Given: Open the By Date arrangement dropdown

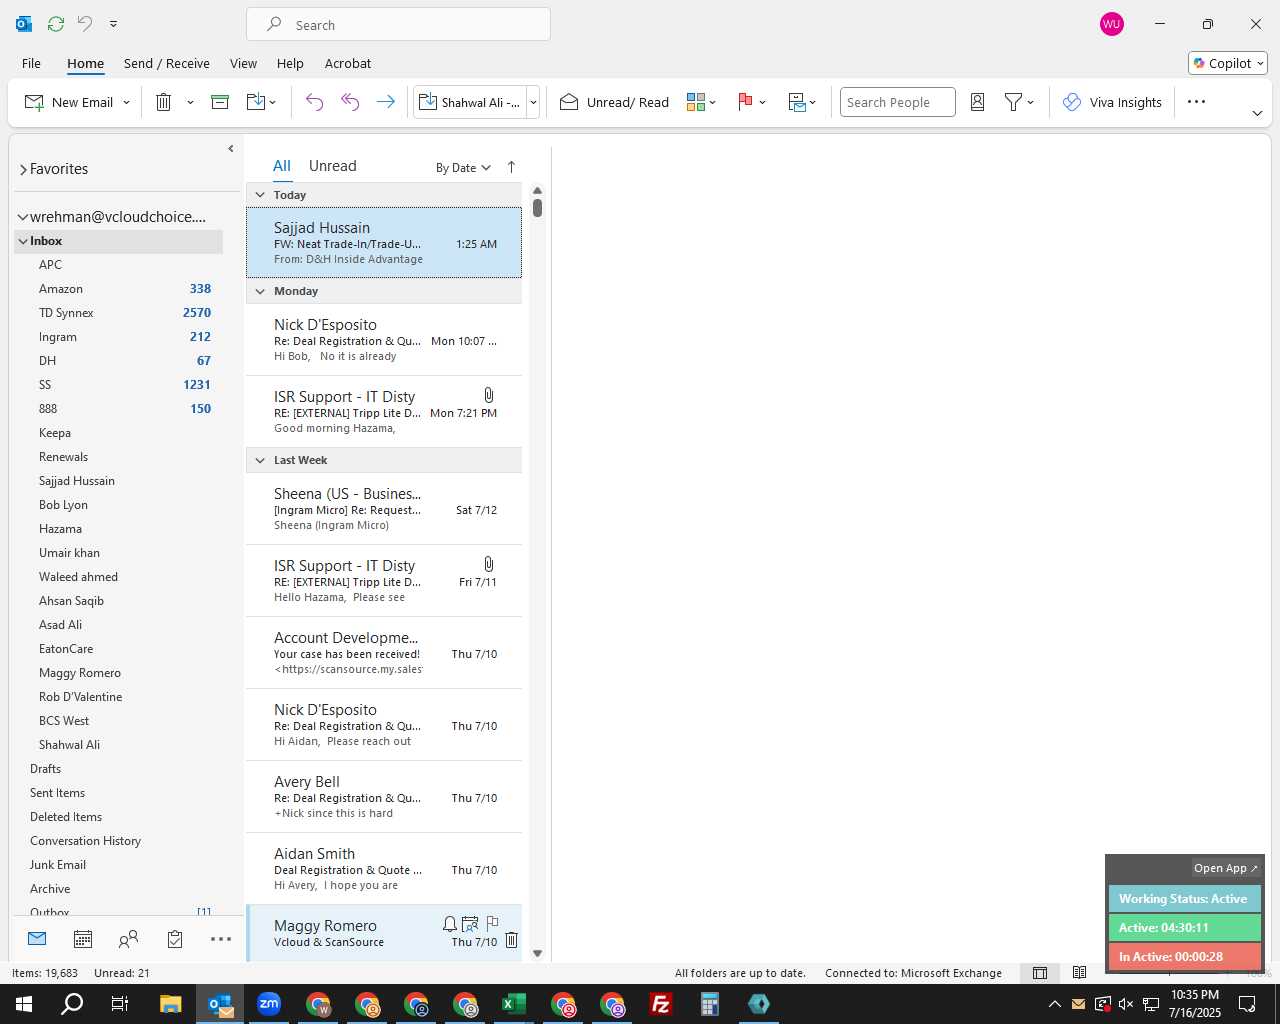Looking at the screenshot, I should [x=463, y=168].
